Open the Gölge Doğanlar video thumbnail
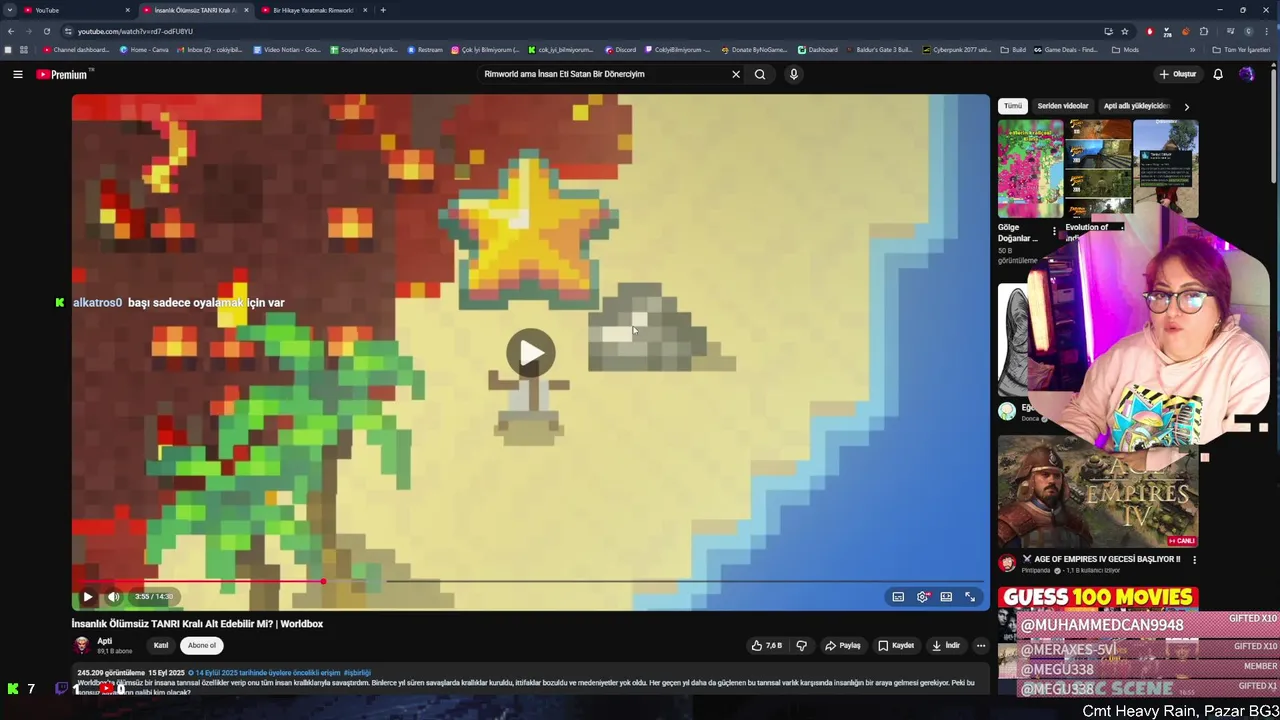Viewport: 1280px width, 720px height. coord(1030,169)
